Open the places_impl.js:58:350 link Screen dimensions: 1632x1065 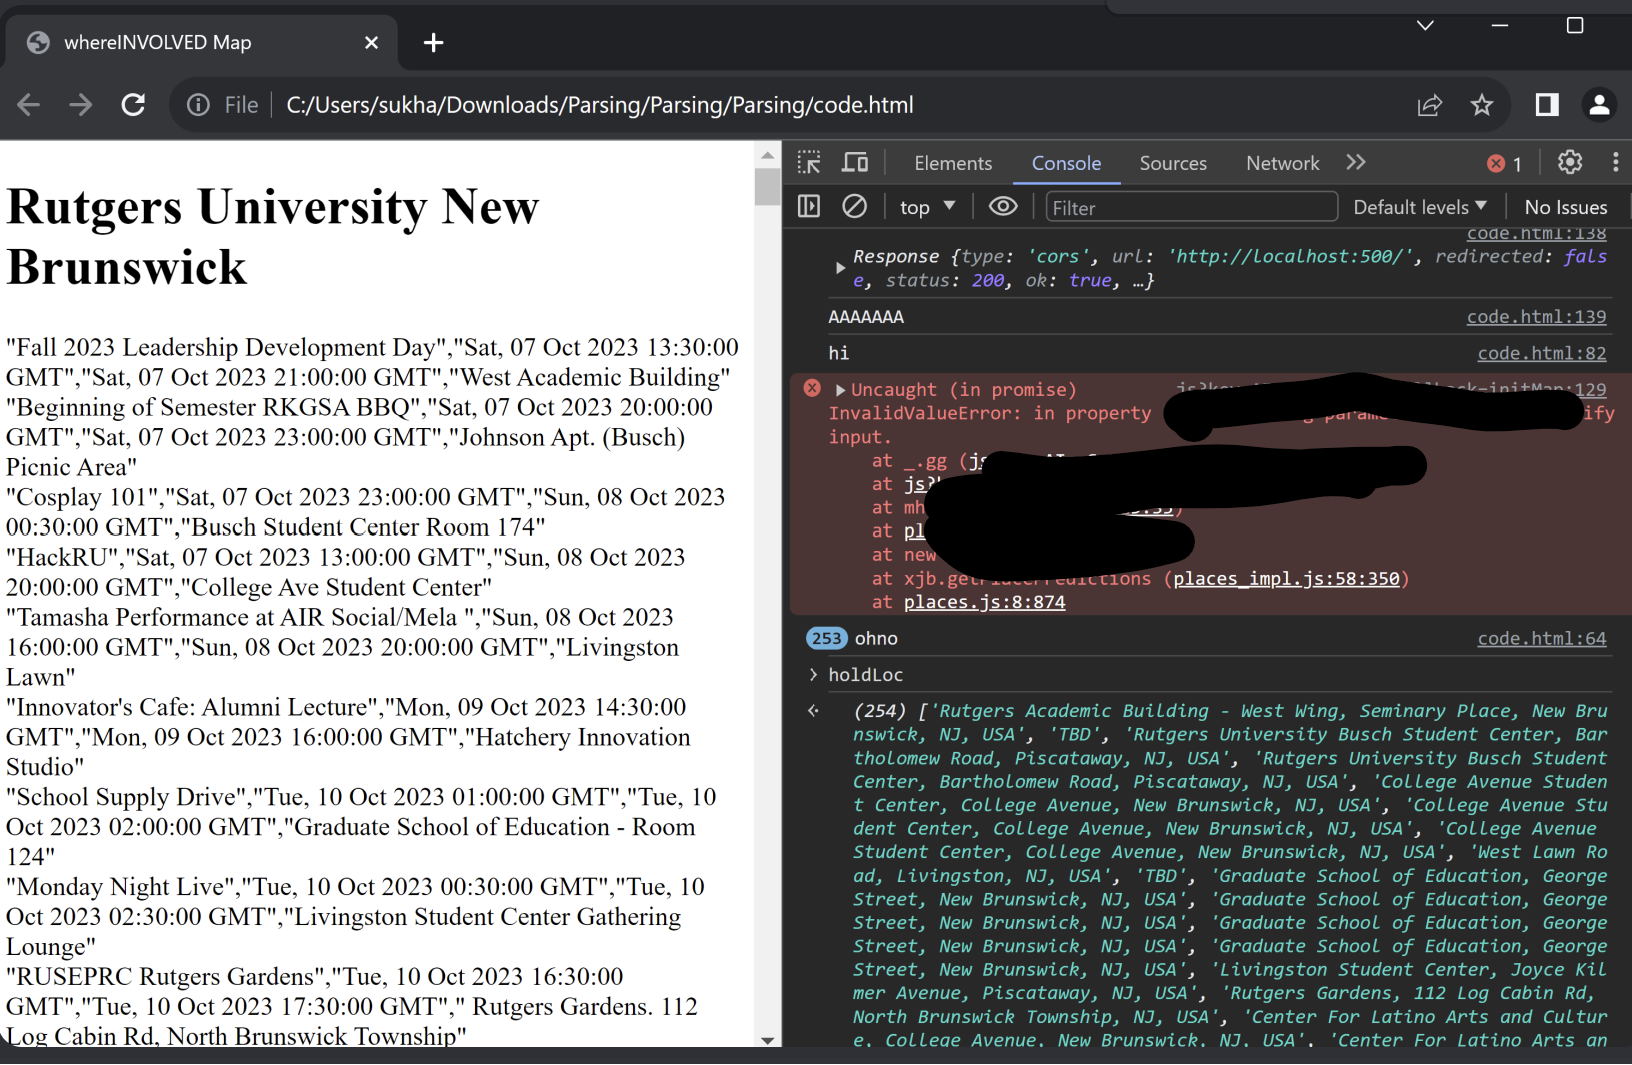point(1286,579)
